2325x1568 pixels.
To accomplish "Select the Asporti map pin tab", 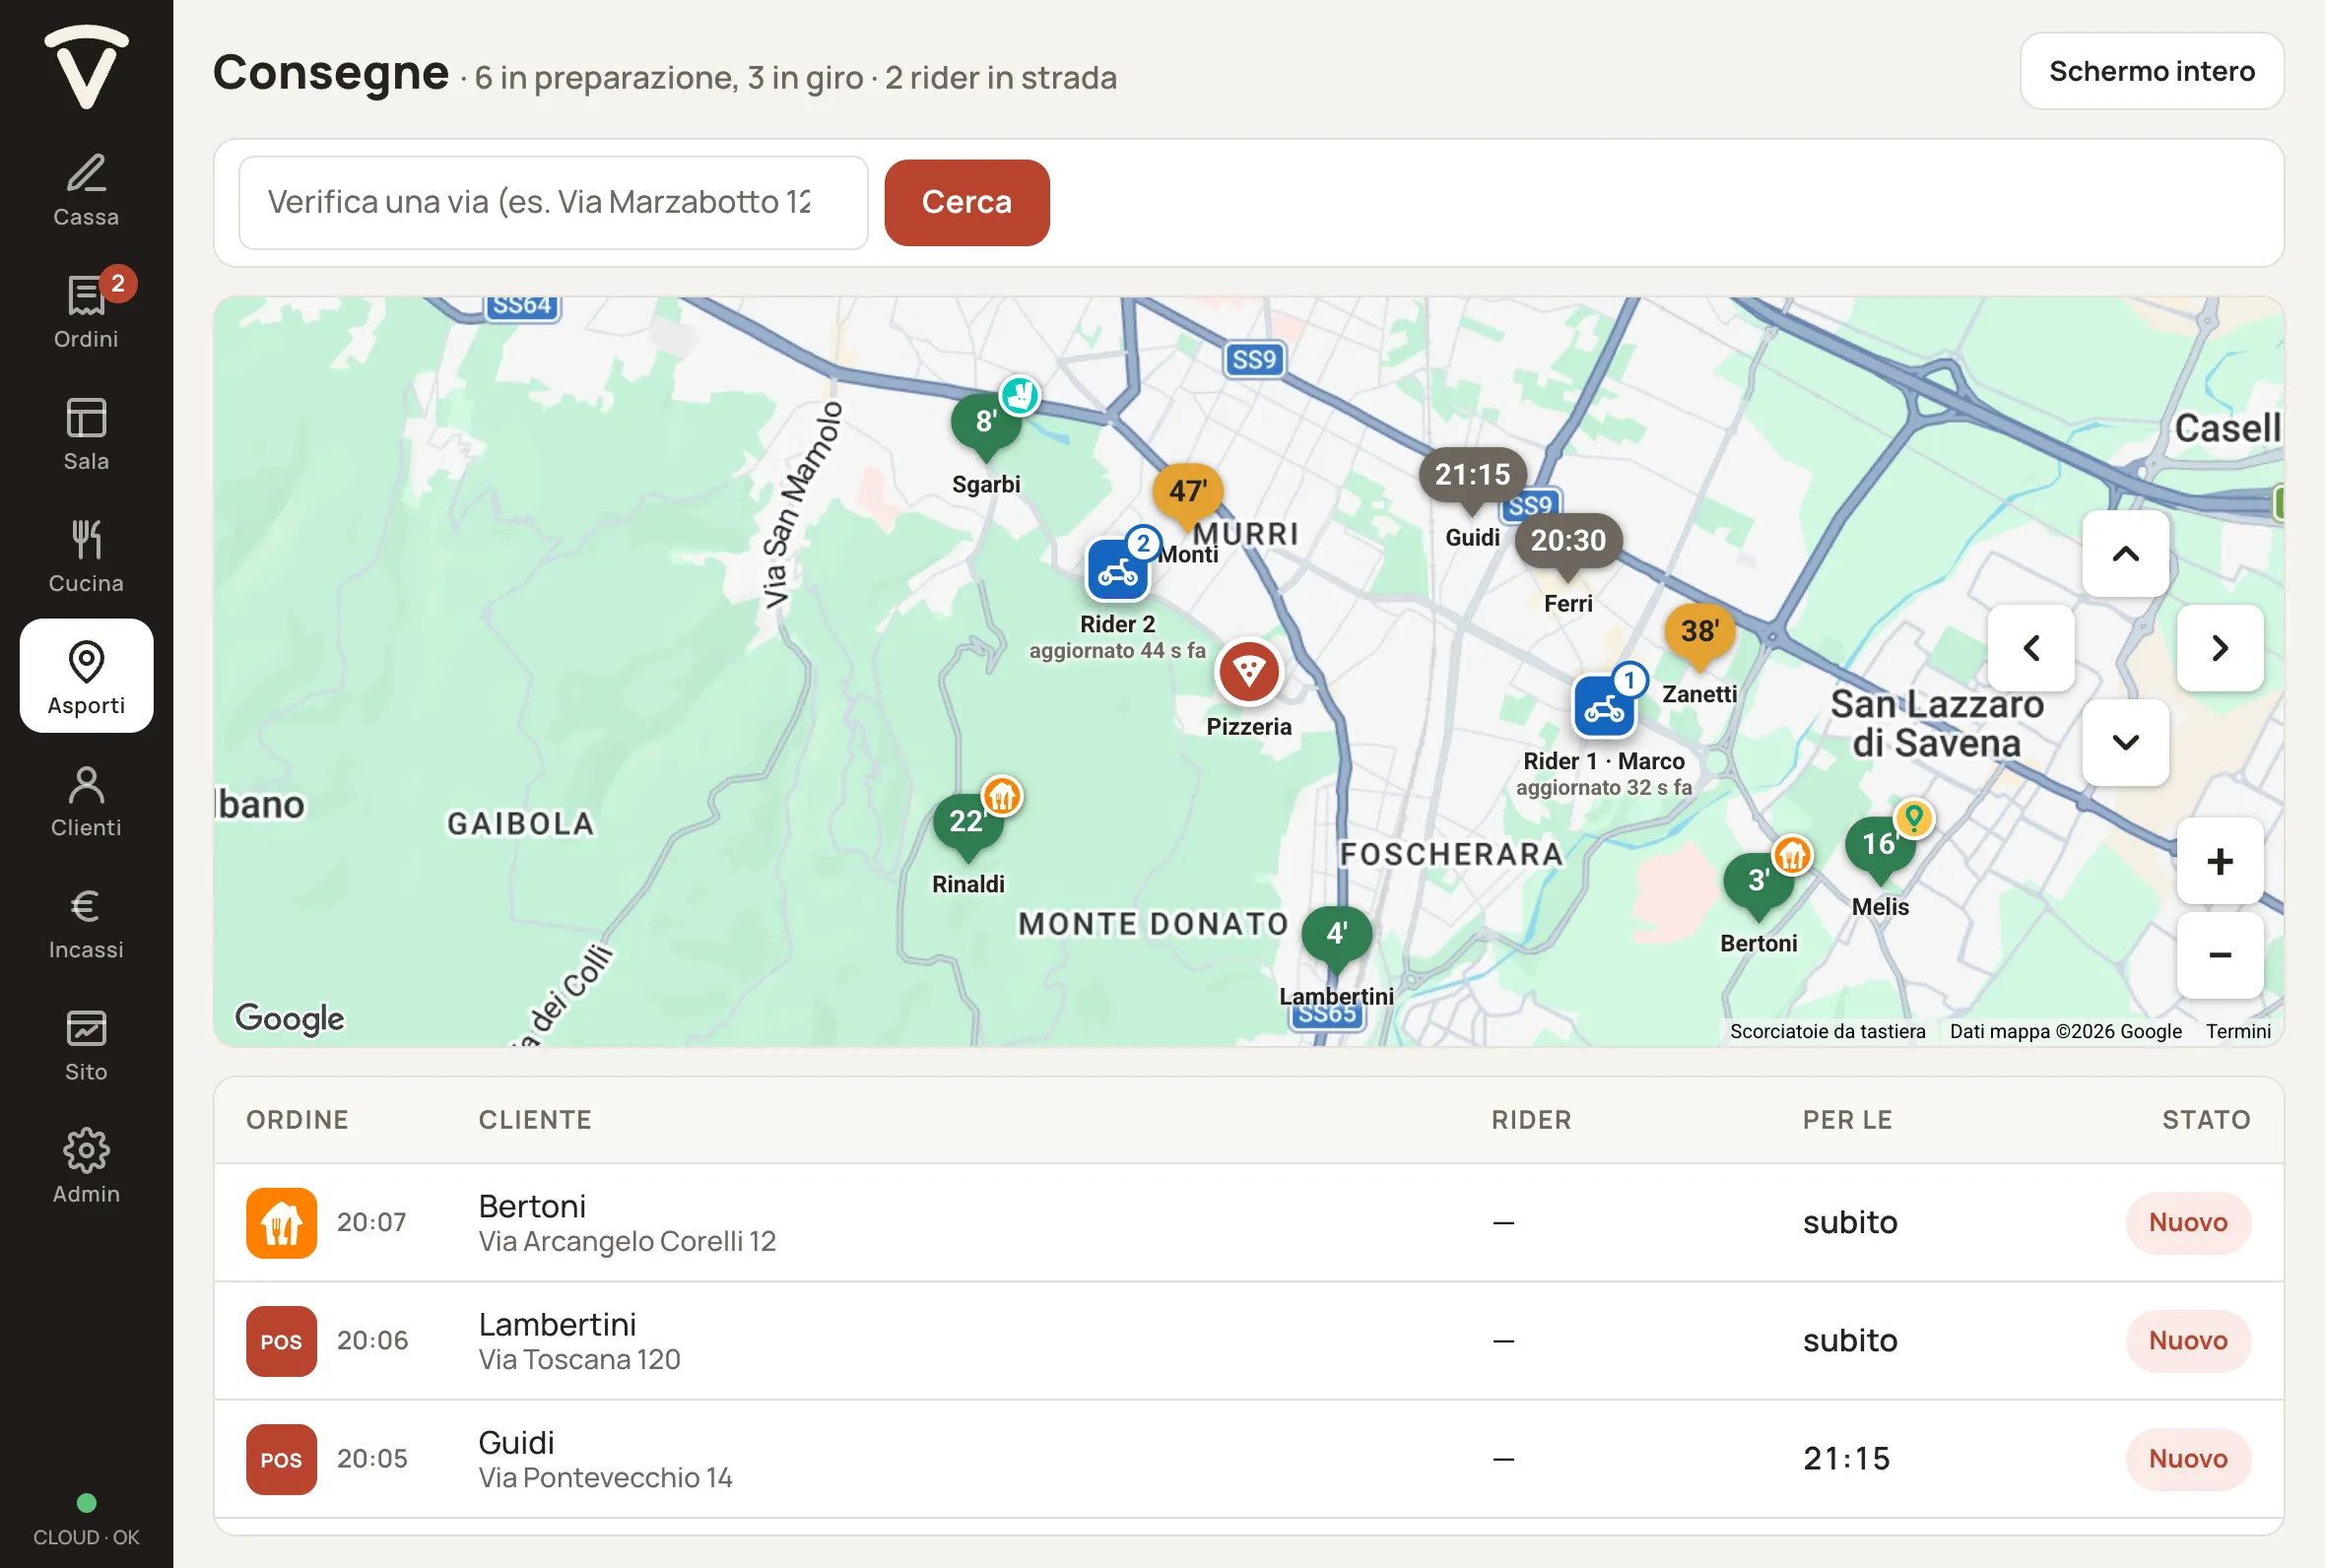I will pyautogui.click(x=86, y=677).
